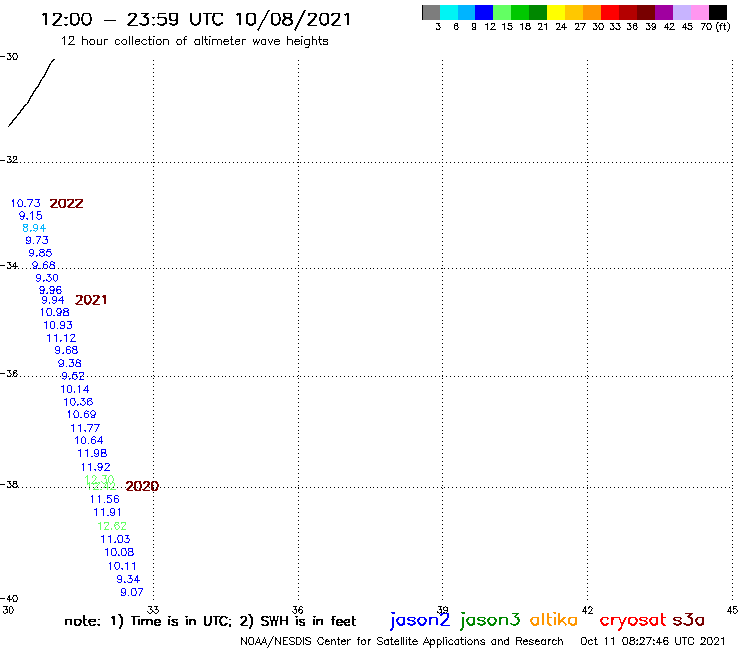Select the yellow 24 ft legend swatch
Screen dimensions: 740x650
point(556,12)
